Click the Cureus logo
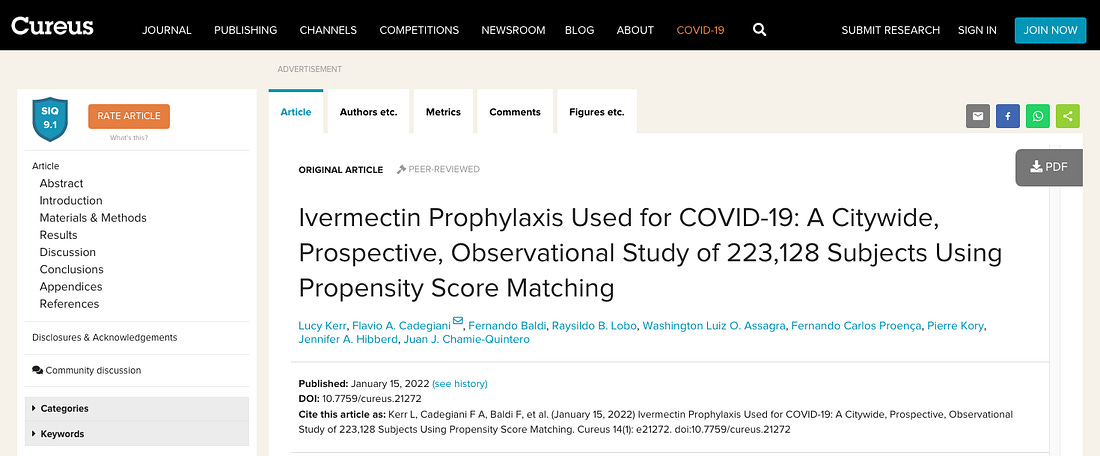The width and height of the screenshot is (1100, 456). (x=53, y=27)
